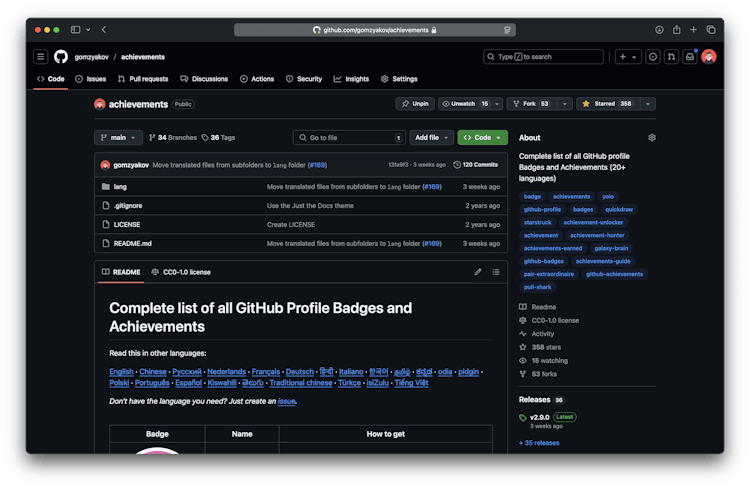The width and height of the screenshot is (750, 488).
Task: Open the pull requests shortcut icon in header
Action: 672,57
